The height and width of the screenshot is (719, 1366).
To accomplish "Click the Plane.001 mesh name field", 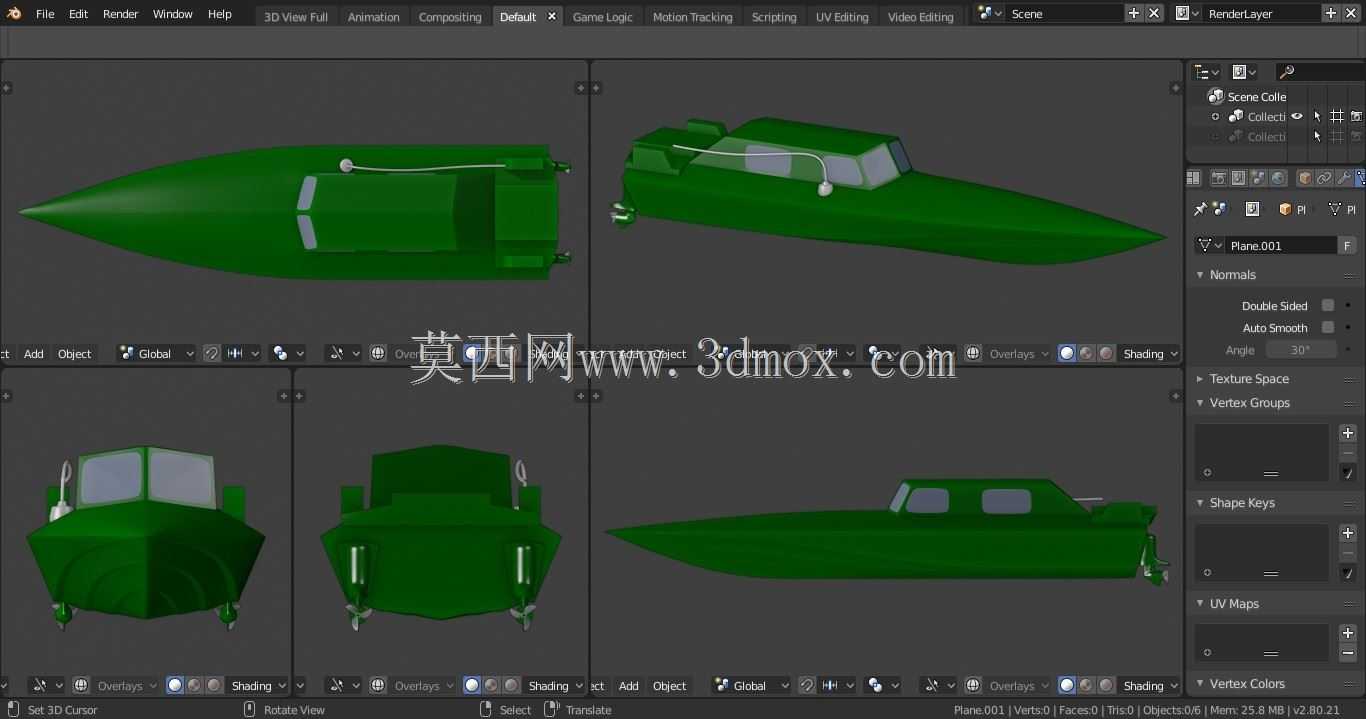I will 1282,246.
